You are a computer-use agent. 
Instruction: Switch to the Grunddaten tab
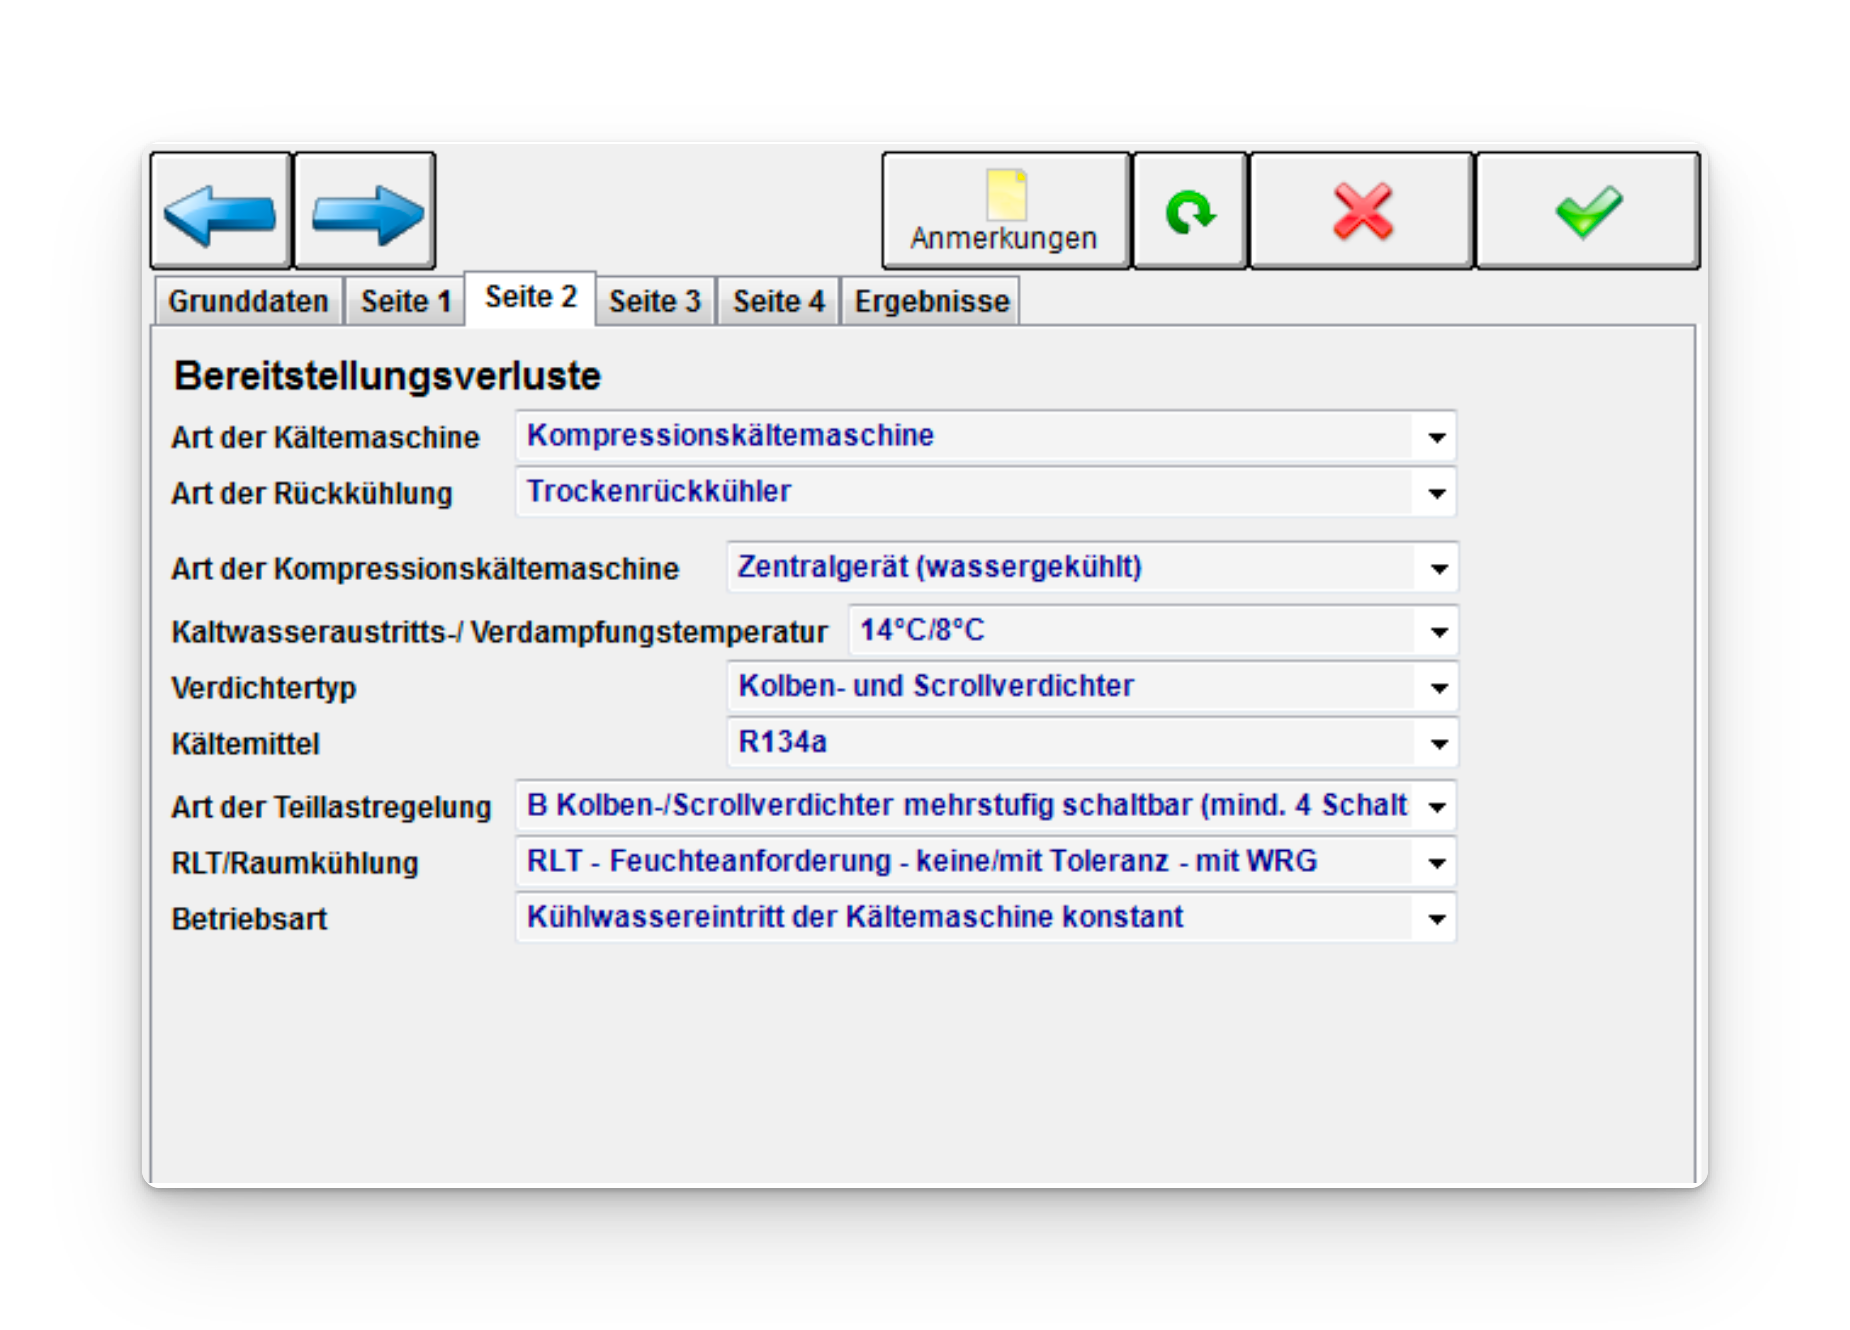point(248,301)
